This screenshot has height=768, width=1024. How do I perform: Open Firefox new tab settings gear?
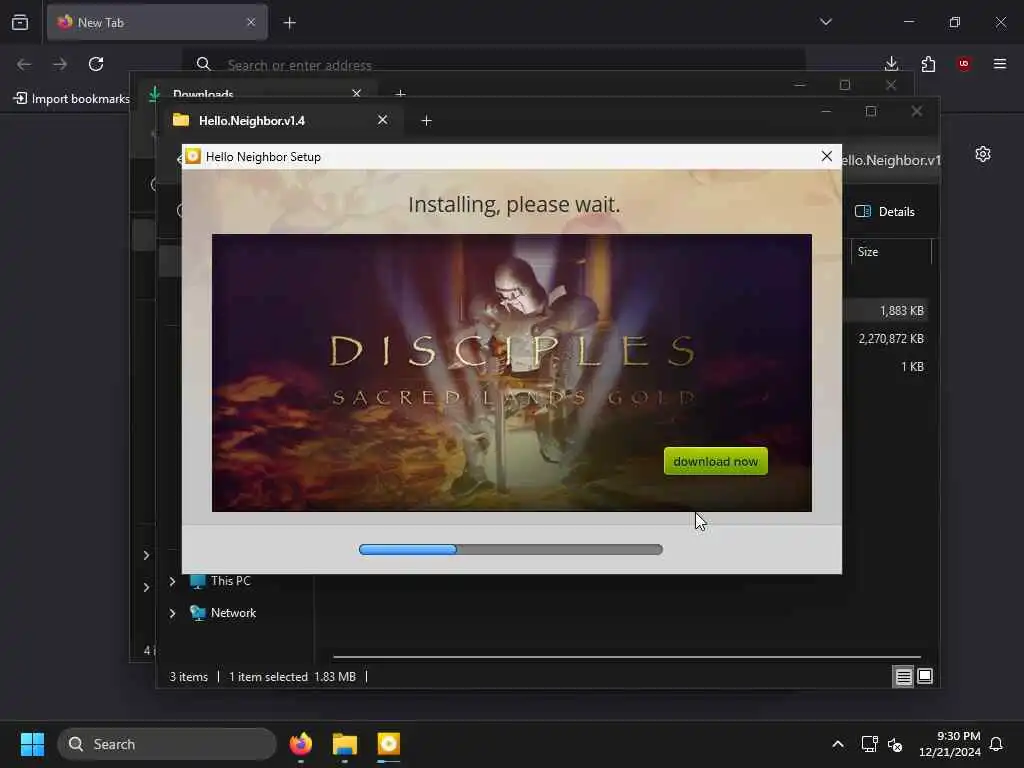[x=982, y=154]
